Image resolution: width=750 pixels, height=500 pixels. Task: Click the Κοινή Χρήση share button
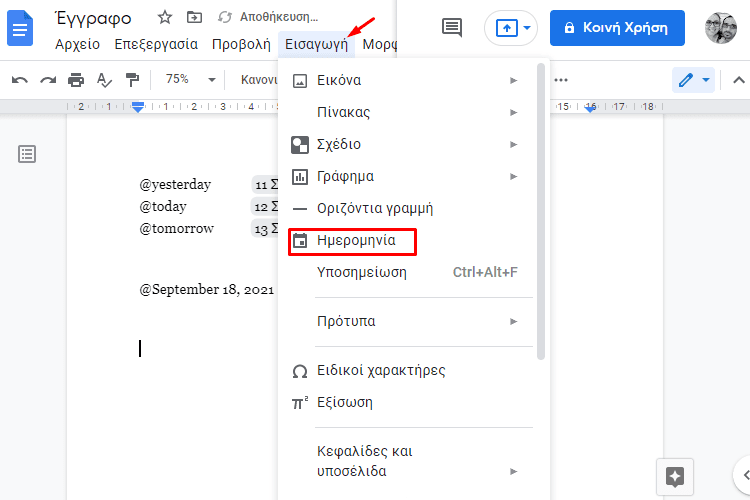pos(617,28)
